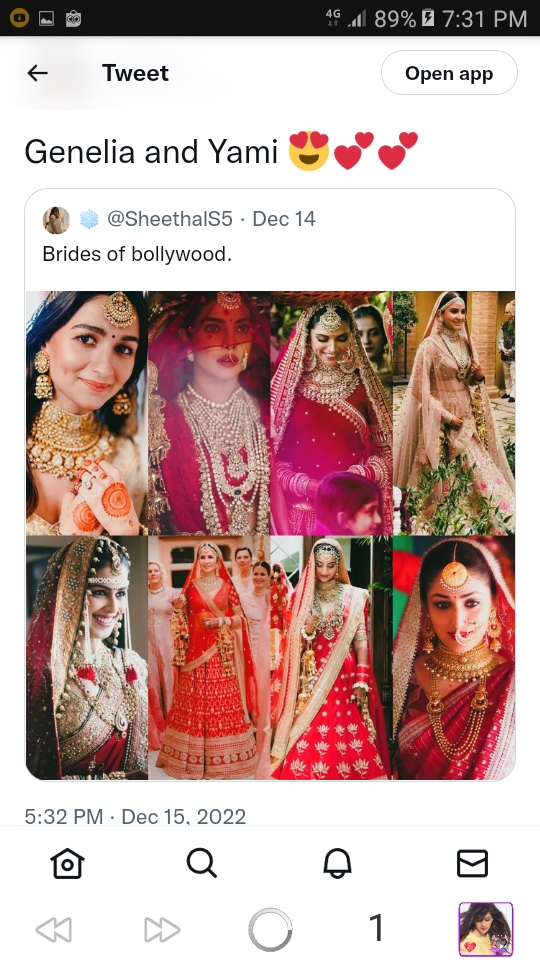The height and width of the screenshot is (960, 540).
Task: Tap the browser rewind back arrows
Action: point(54,930)
